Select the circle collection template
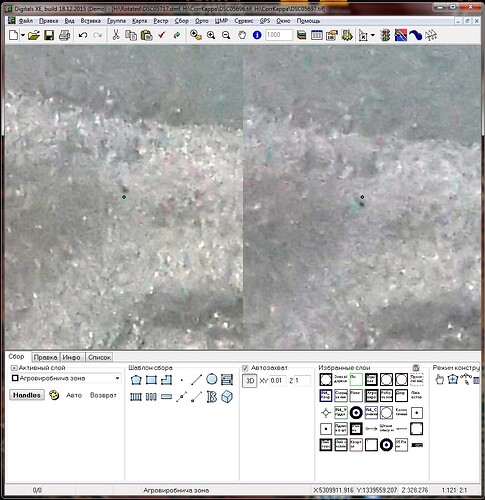Image resolution: width=485 pixels, height=500 pixels. coord(212,379)
